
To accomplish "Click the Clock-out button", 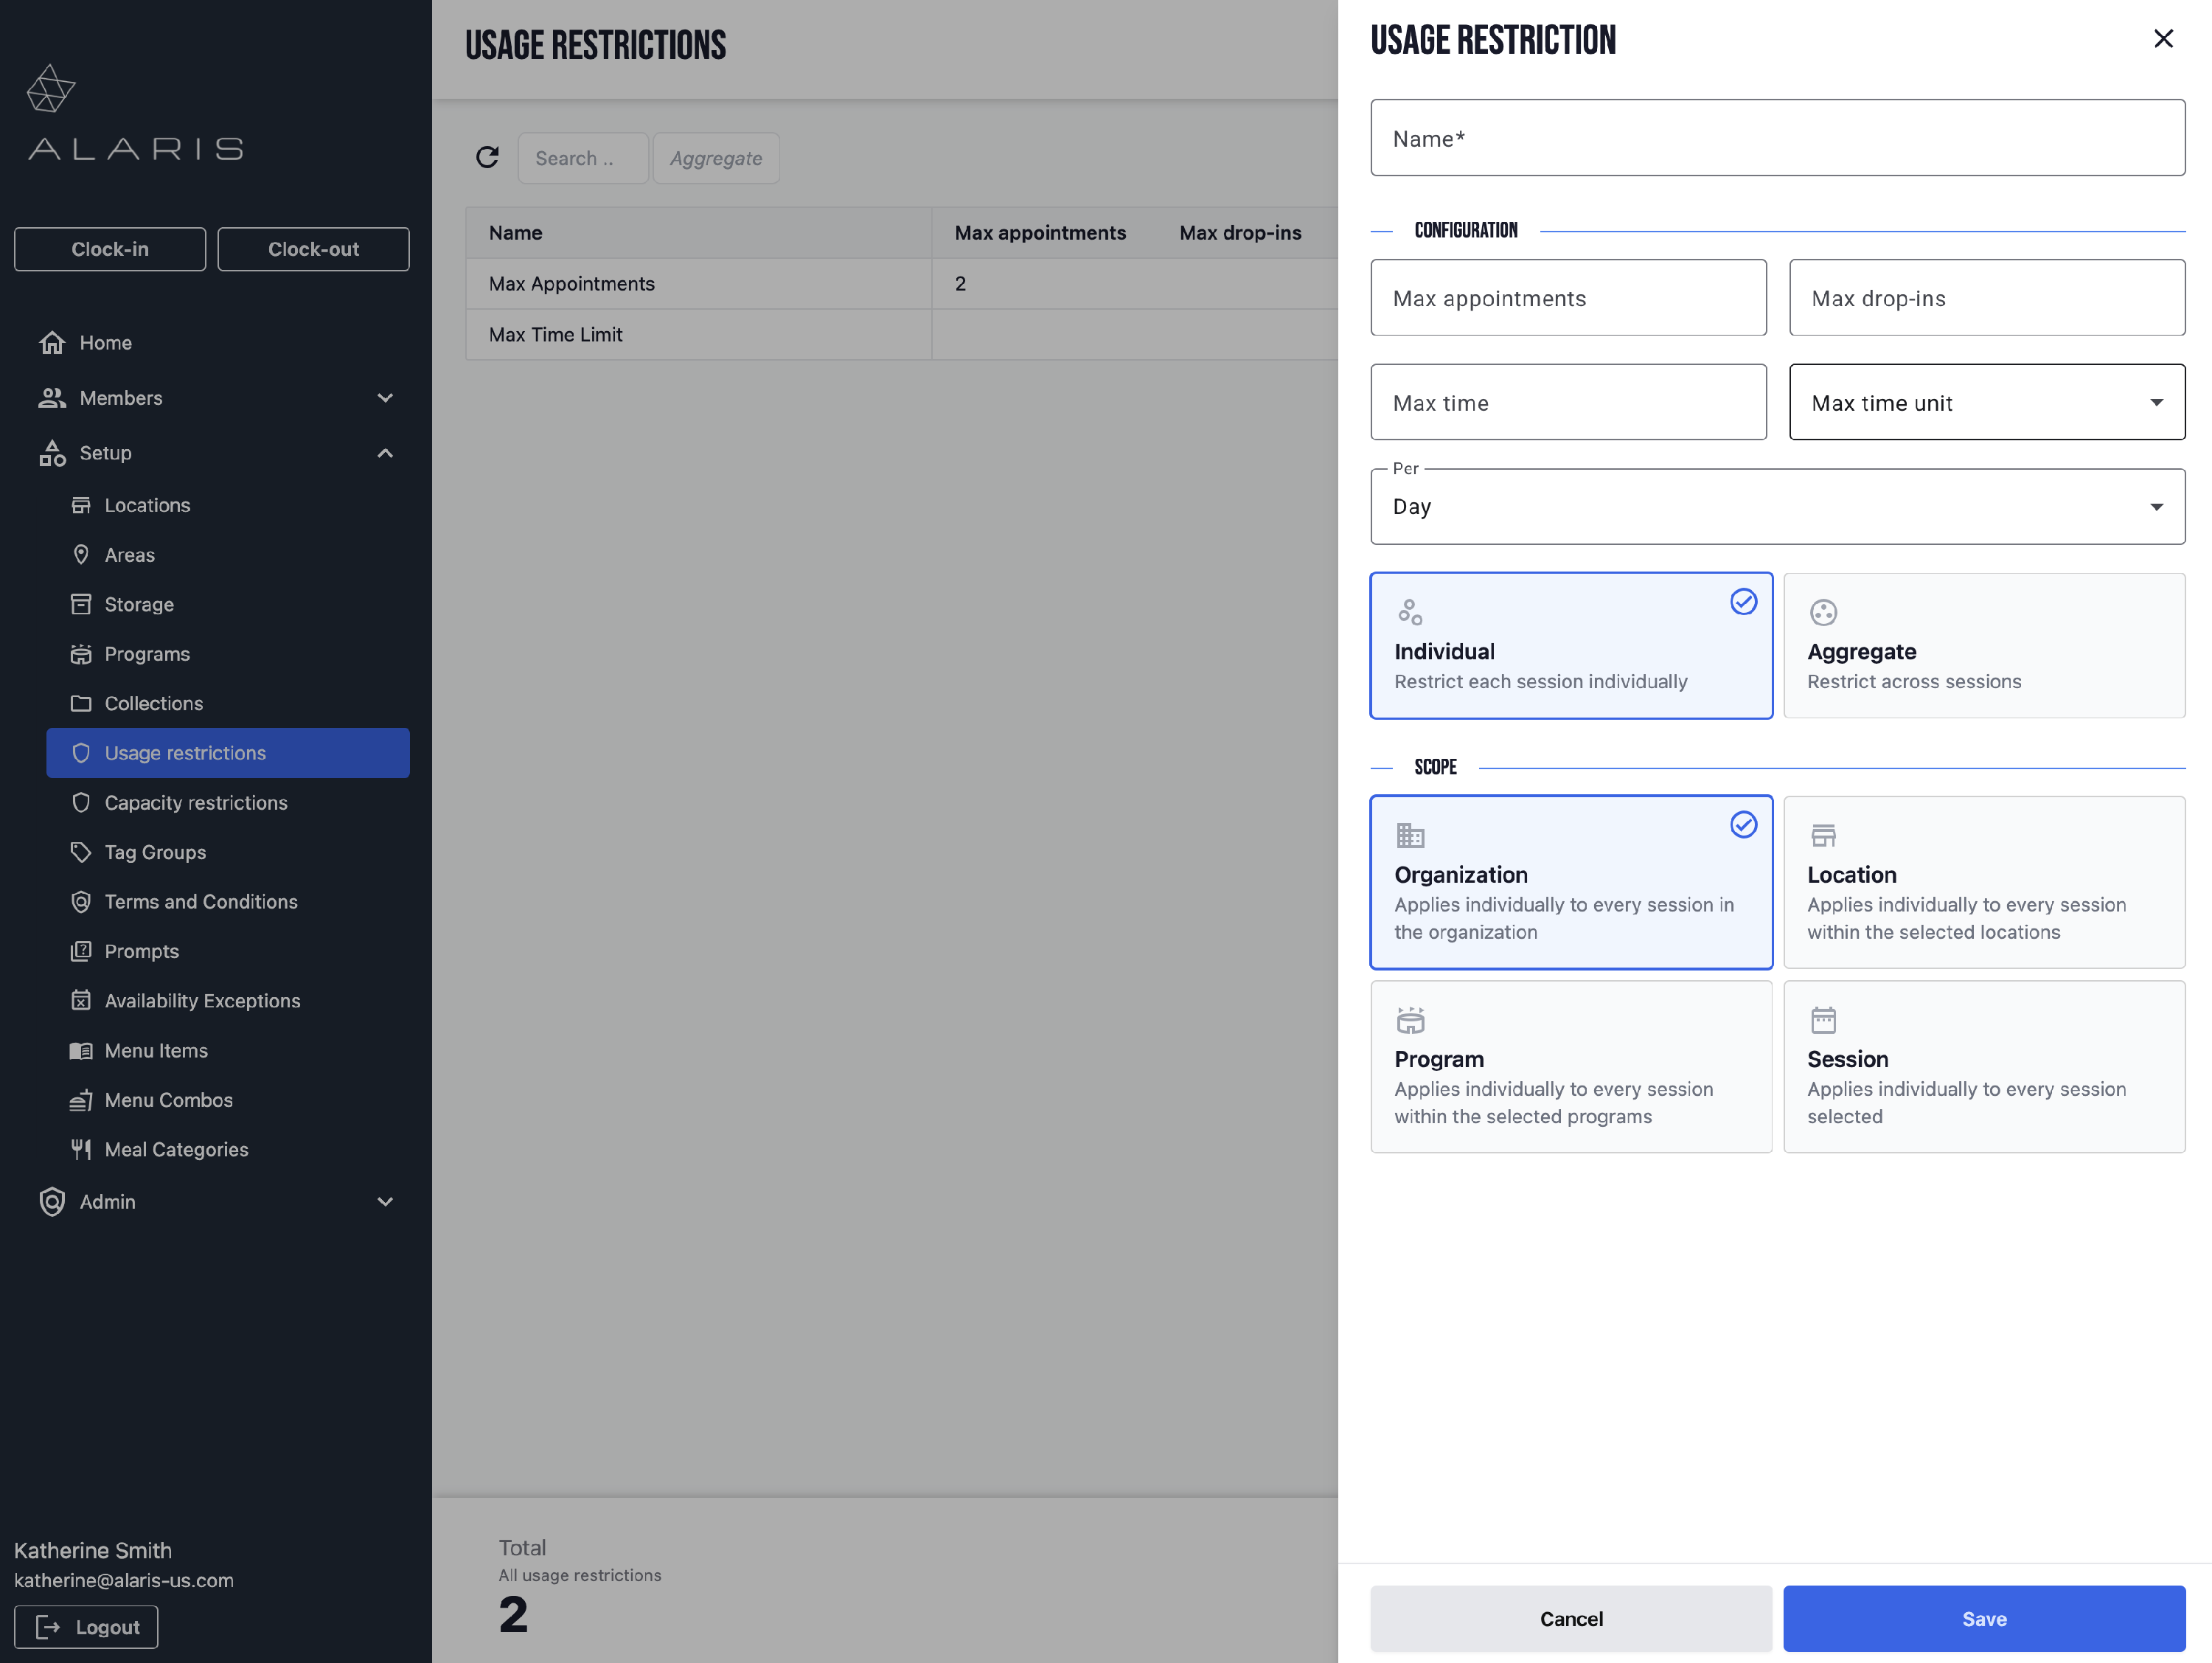I will 313,249.
